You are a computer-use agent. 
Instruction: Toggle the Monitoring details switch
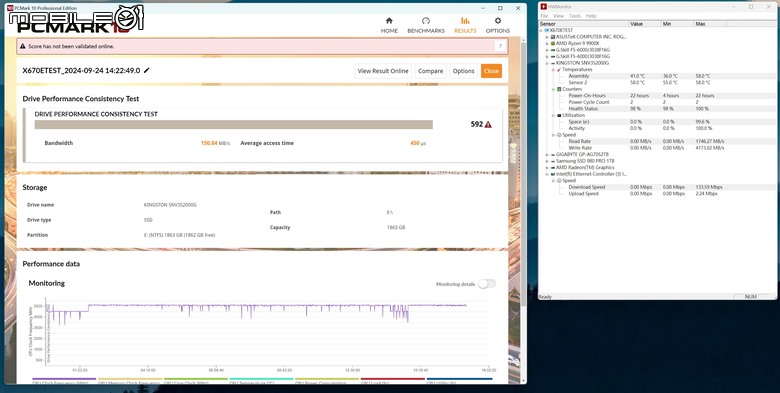[487, 284]
